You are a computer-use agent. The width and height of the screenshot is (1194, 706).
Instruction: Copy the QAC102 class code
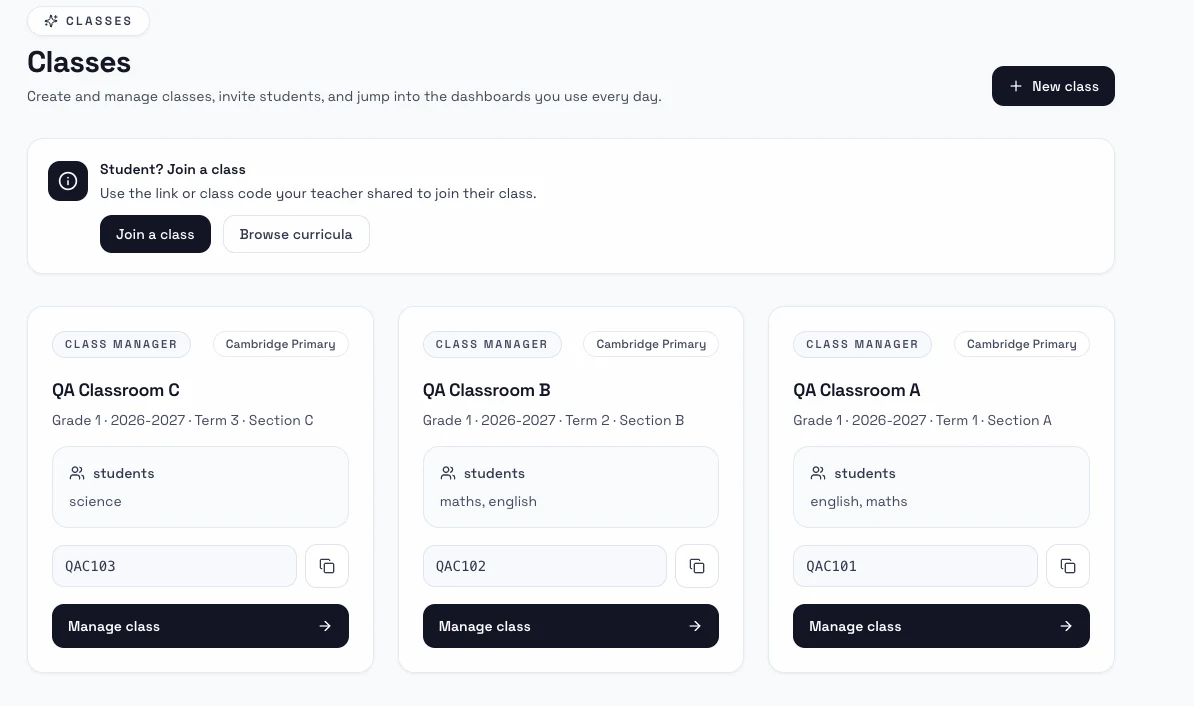697,566
